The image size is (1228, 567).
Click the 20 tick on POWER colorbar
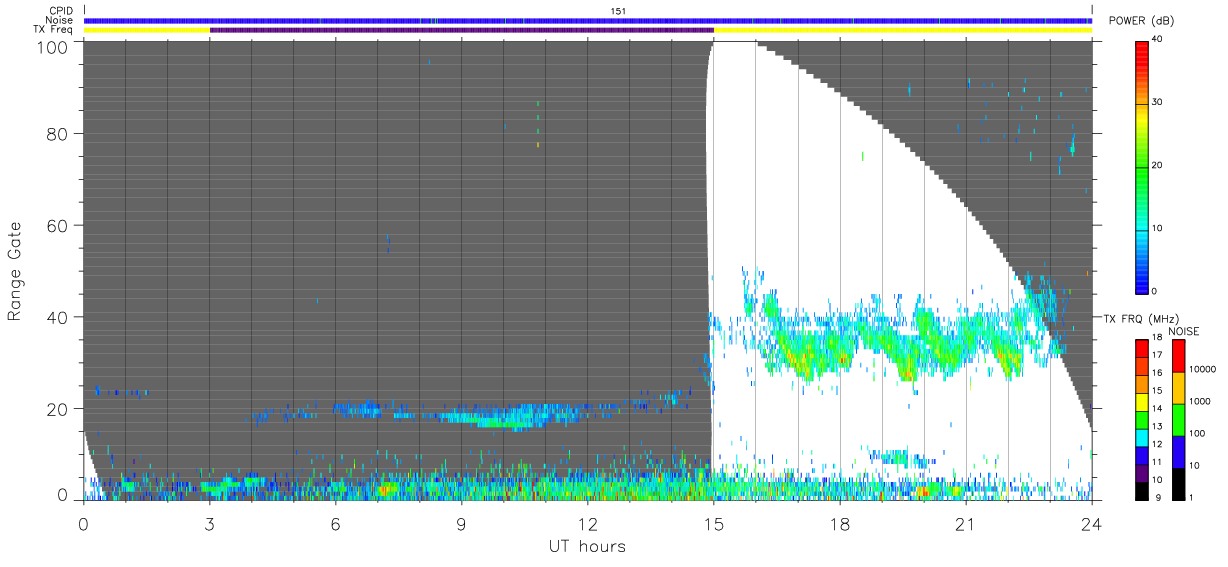(1158, 166)
